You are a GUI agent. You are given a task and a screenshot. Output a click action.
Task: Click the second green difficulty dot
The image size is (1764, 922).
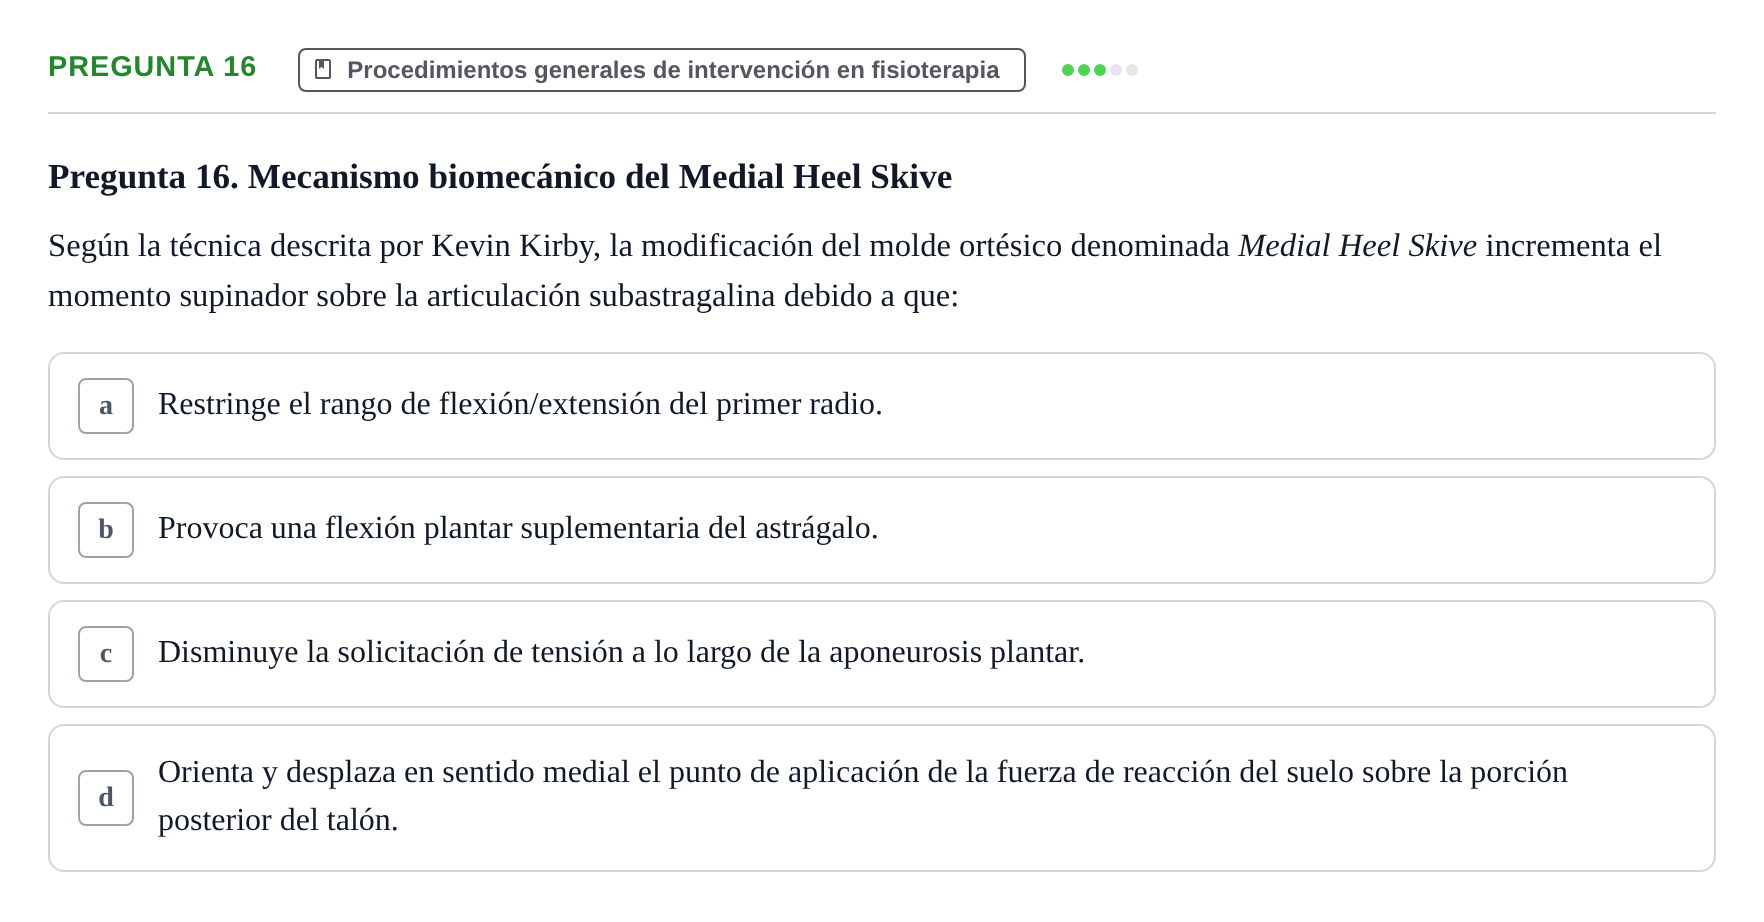pos(1084,70)
